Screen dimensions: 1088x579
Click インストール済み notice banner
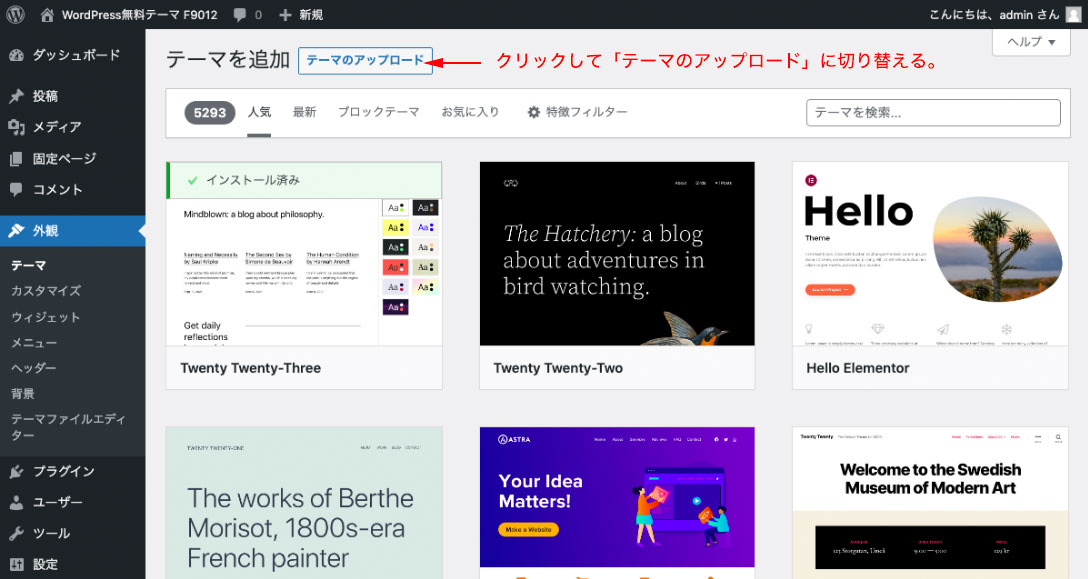point(304,181)
